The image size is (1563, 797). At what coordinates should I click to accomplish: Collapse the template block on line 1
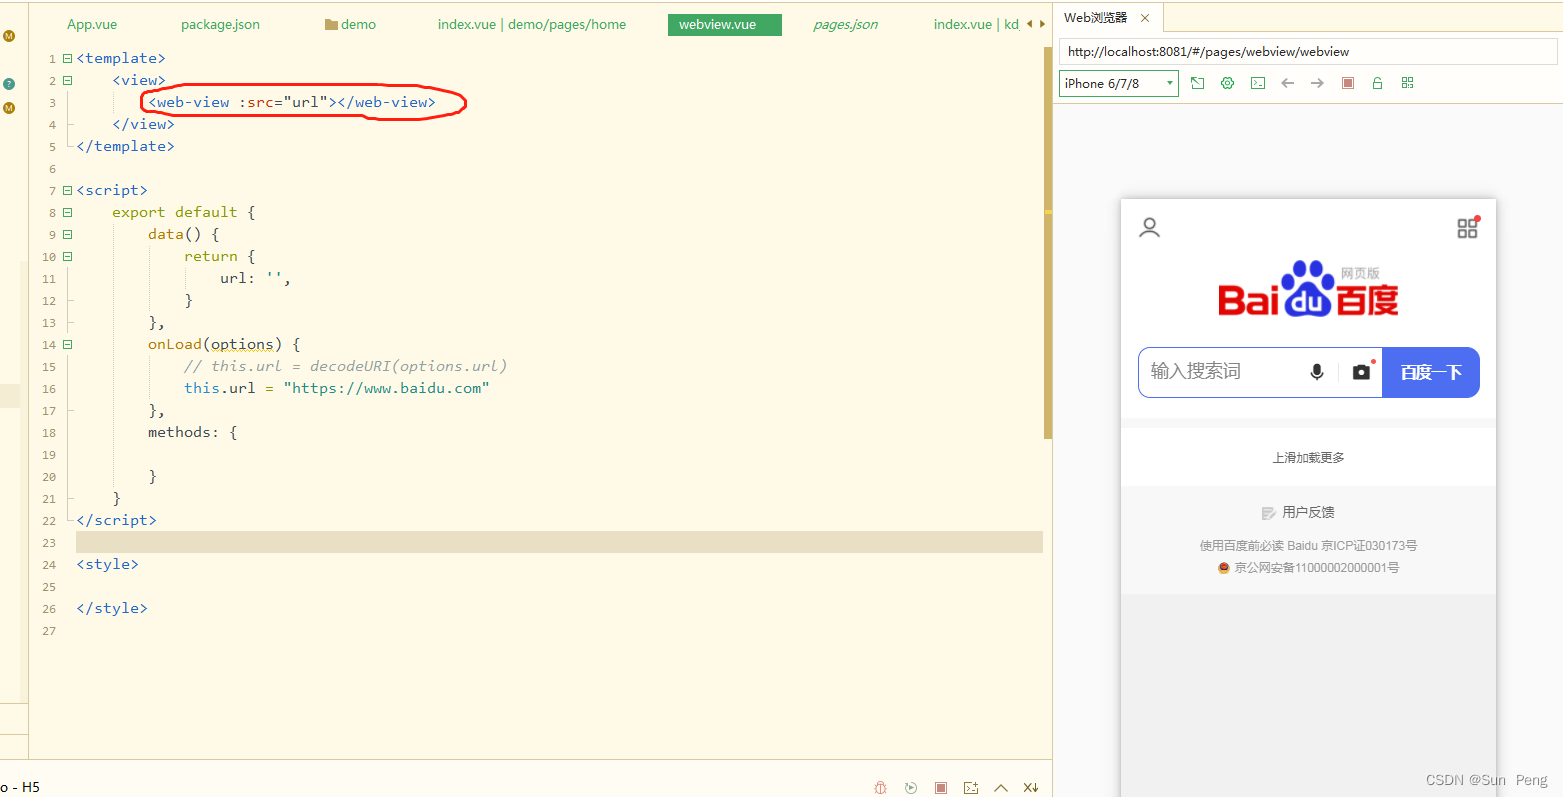(x=68, y=59)
